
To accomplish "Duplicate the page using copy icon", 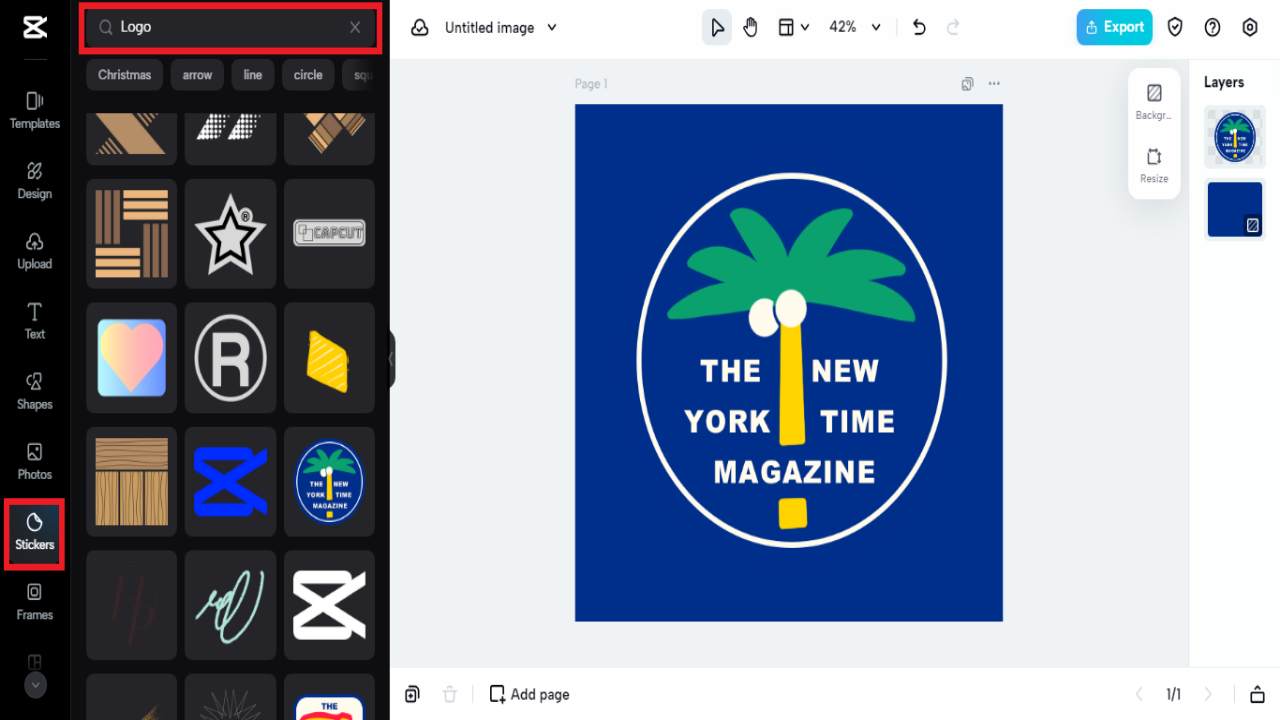I will tap(967, 84).
